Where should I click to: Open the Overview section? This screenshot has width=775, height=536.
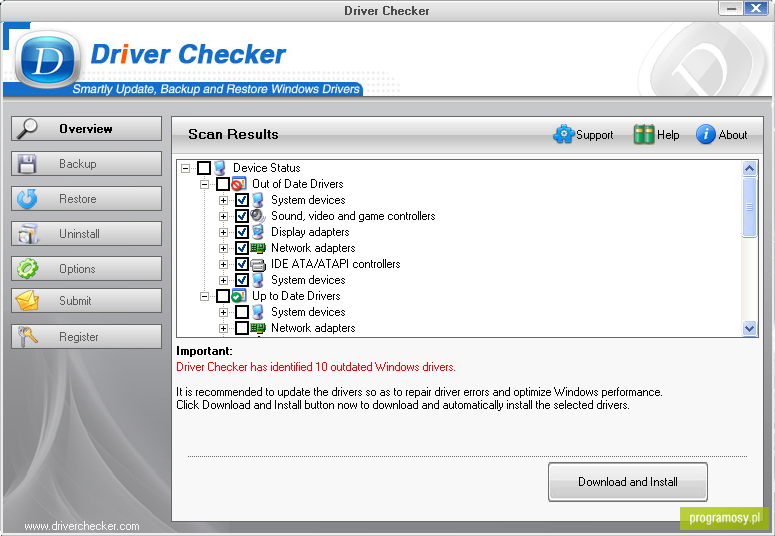pyautogui.click(x=86, y=129)
